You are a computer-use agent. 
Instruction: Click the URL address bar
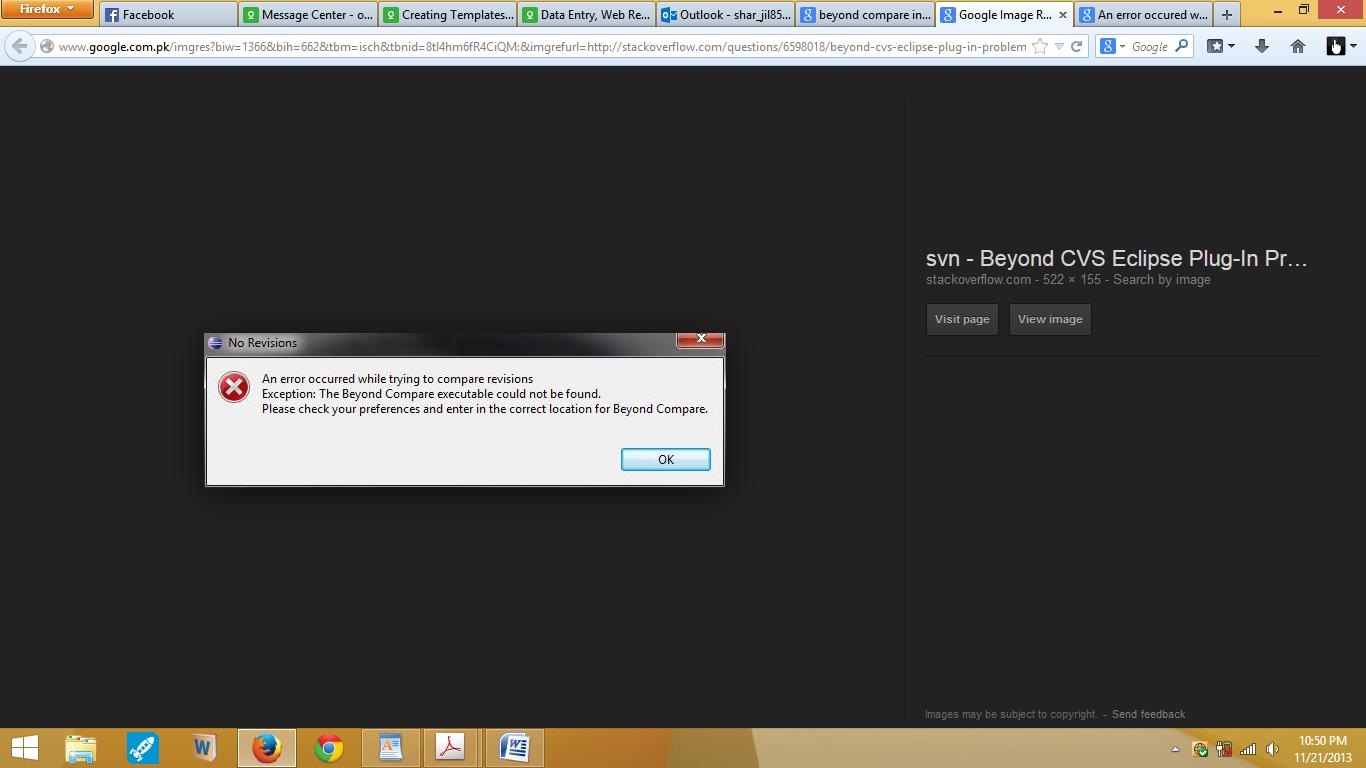coord(541,46)
